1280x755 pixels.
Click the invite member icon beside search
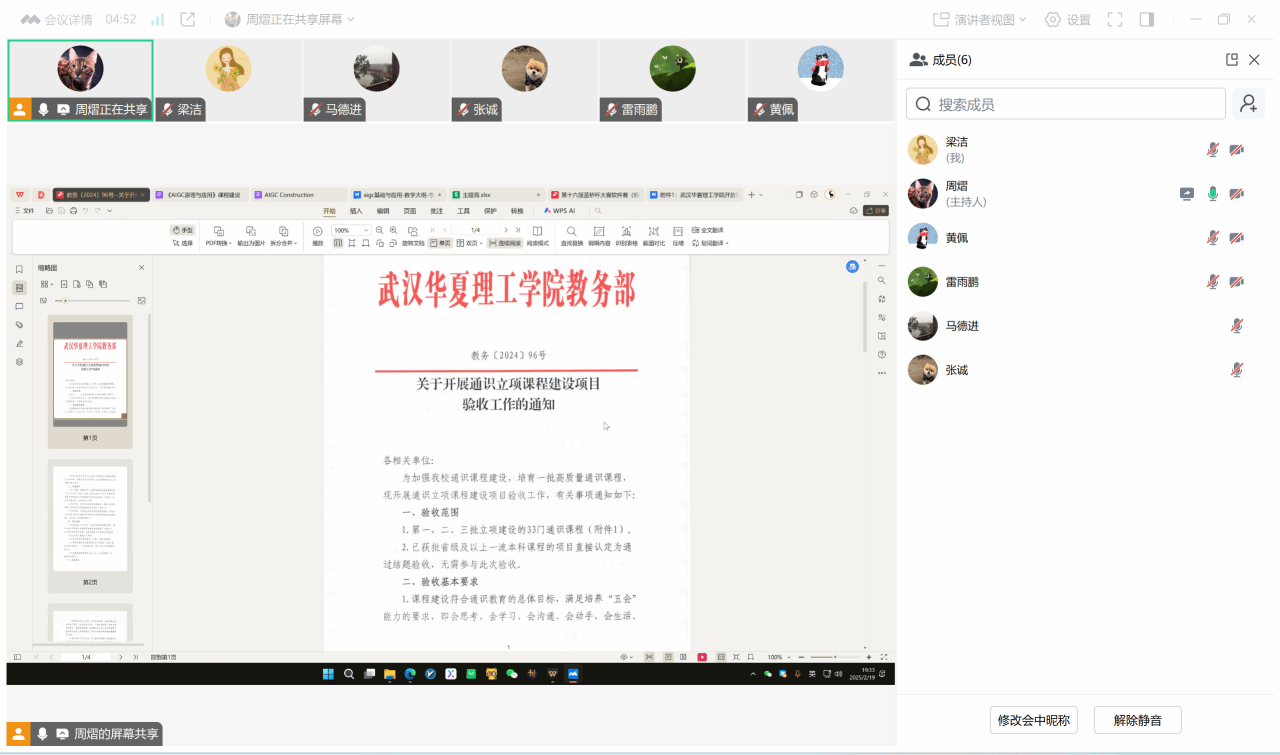(1247, 103)
